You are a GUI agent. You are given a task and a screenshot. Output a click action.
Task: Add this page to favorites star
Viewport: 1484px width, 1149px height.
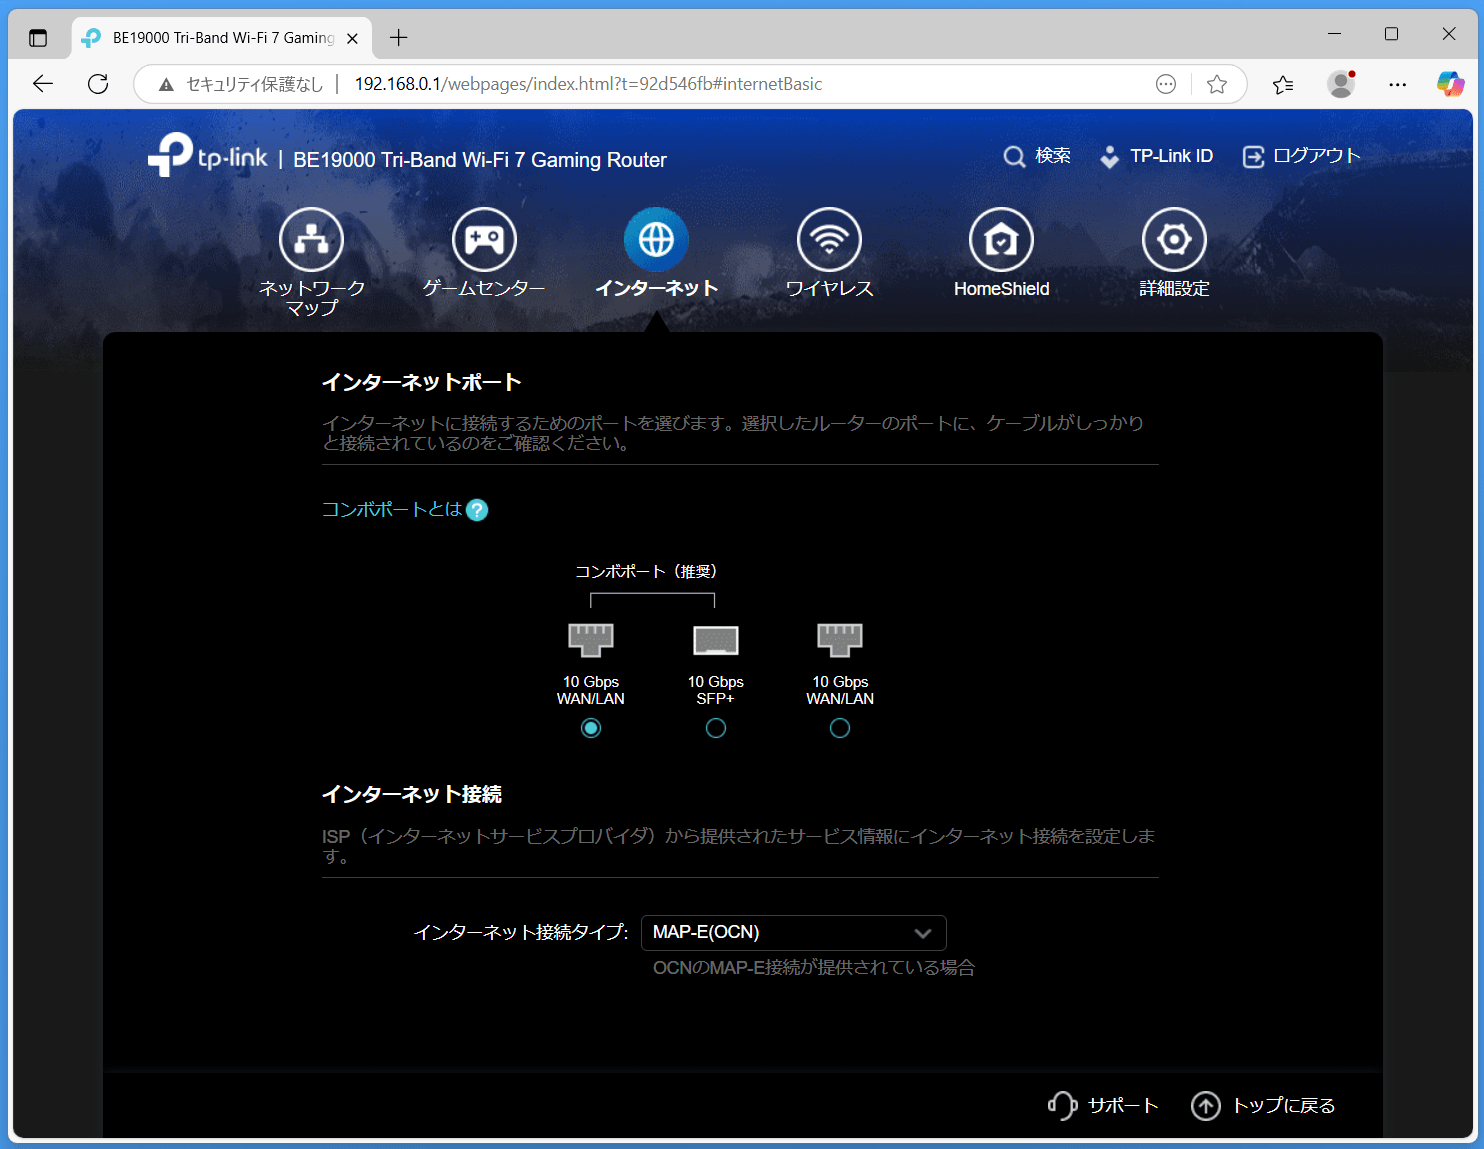coord(1217,84)
